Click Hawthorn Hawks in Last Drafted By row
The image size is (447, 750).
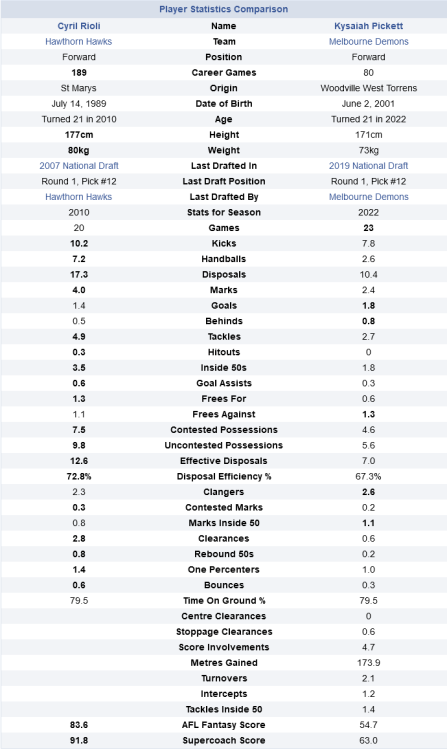click(79, 197)
